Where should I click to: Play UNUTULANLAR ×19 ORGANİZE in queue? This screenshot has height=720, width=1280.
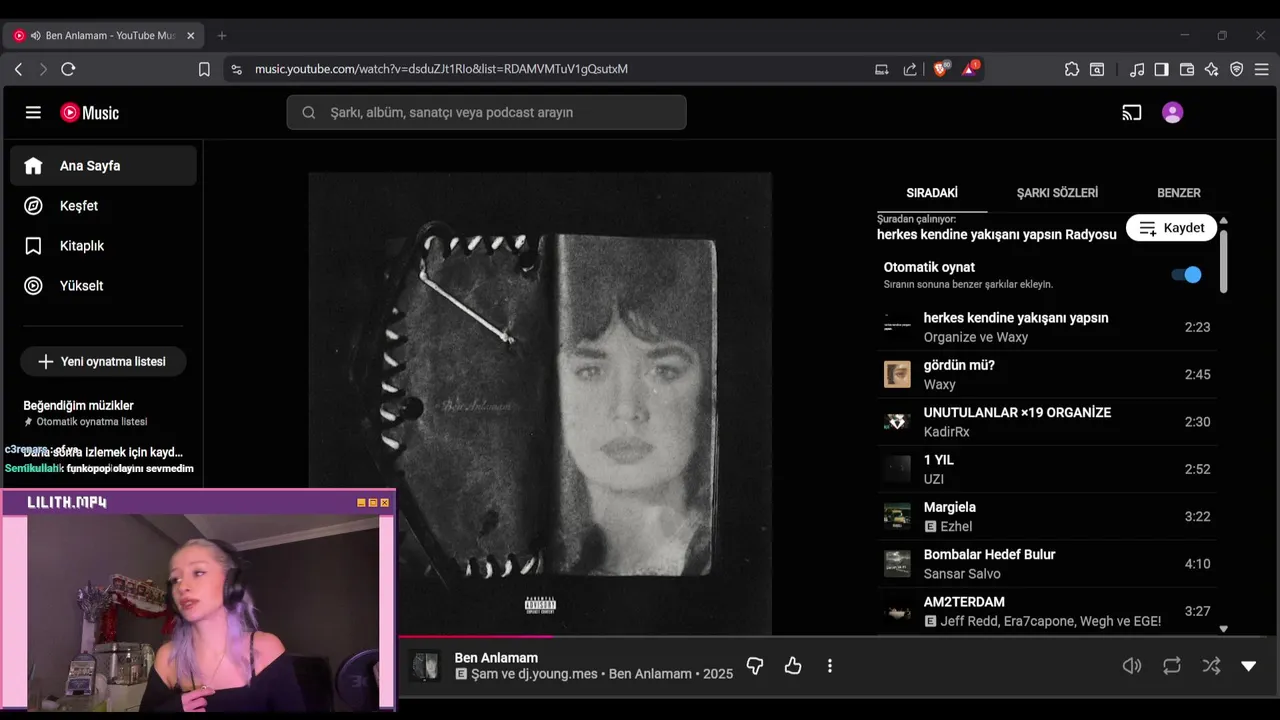(x=1047, y=422)
